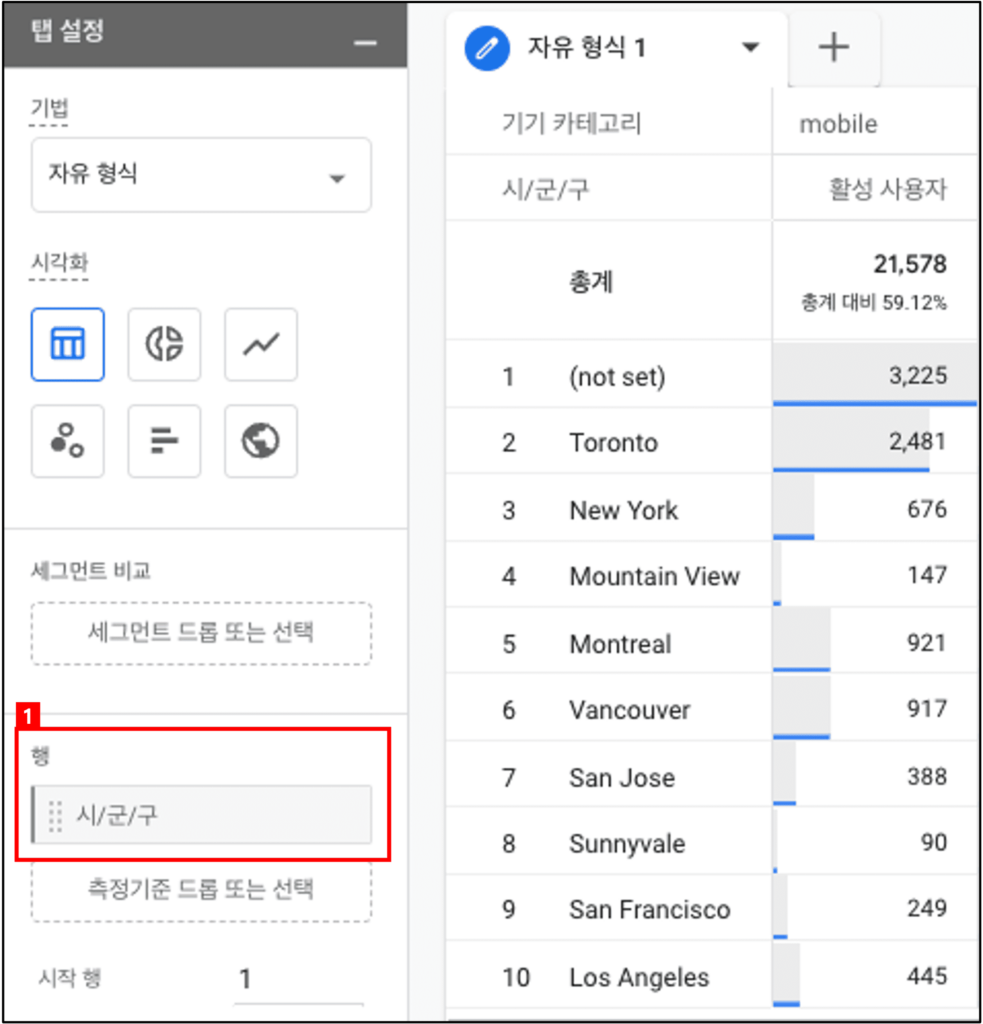This screenshot has height=1024, width=983.
Task: Click the Toronto row
Action: [712, 442]
